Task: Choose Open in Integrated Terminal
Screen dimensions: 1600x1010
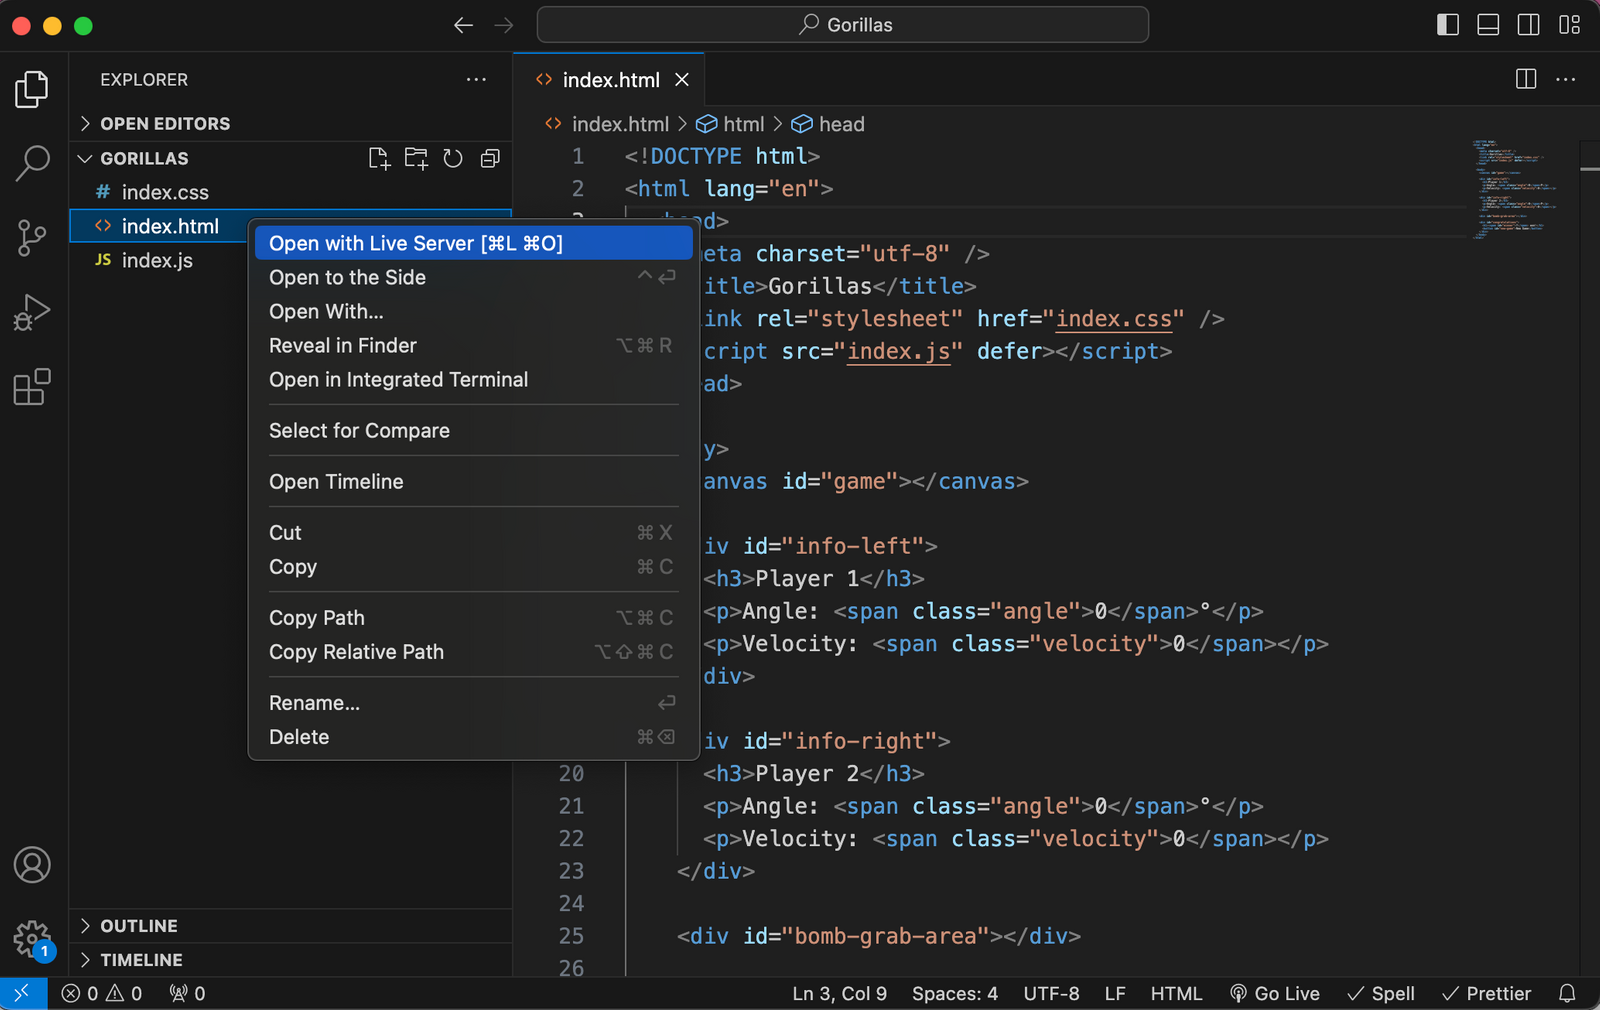Action: (x=473, y=379)
